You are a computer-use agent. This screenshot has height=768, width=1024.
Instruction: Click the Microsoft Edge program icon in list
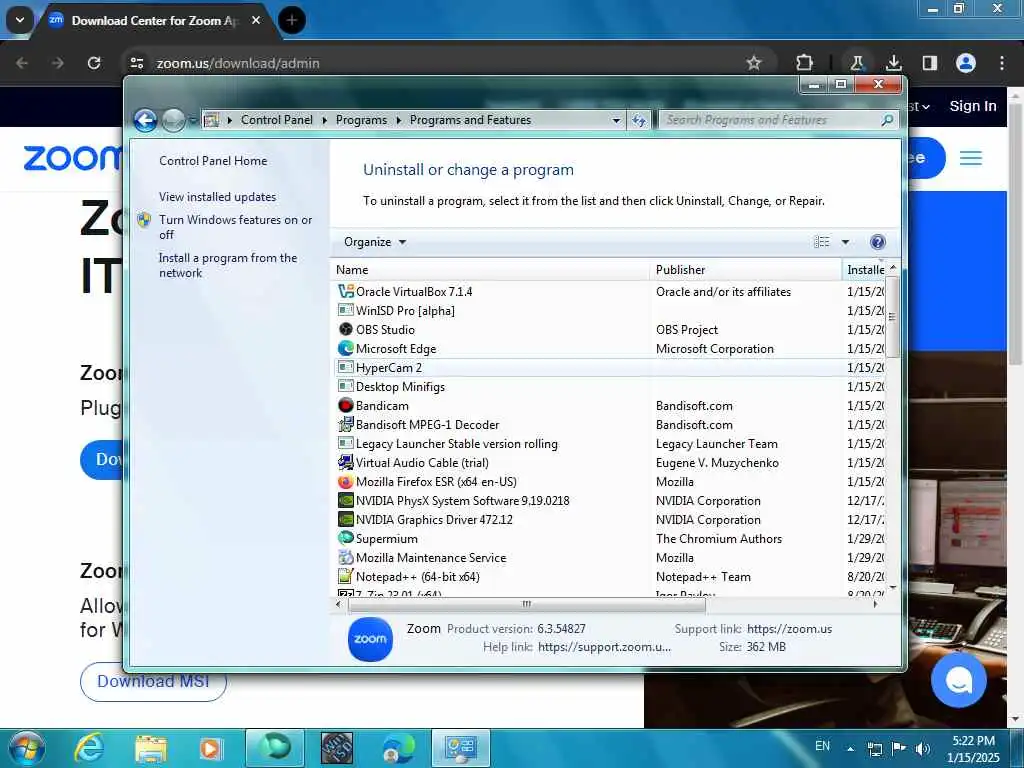(345, 348)
